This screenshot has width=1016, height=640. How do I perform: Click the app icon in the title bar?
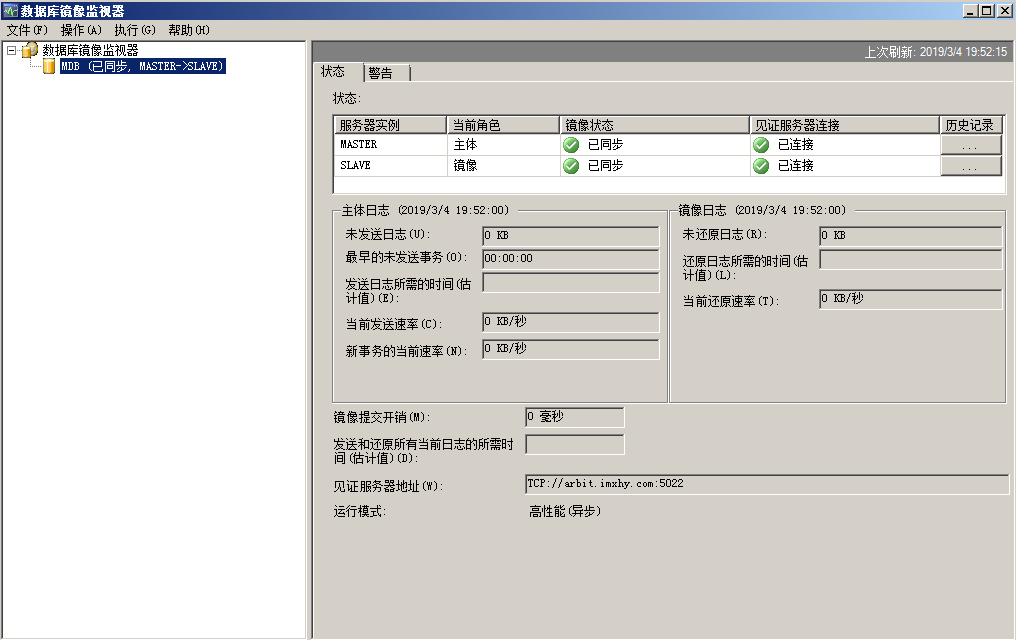[10, 10]
